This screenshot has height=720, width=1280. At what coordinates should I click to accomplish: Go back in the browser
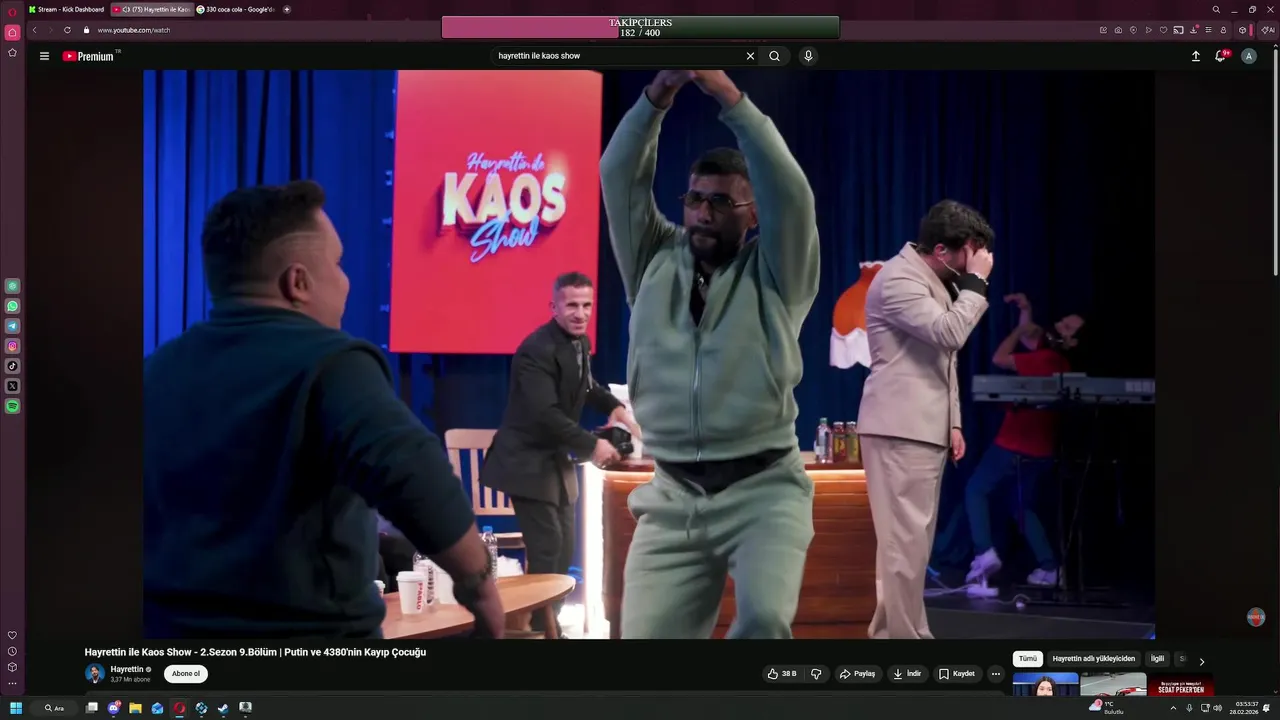pos(34,30)
